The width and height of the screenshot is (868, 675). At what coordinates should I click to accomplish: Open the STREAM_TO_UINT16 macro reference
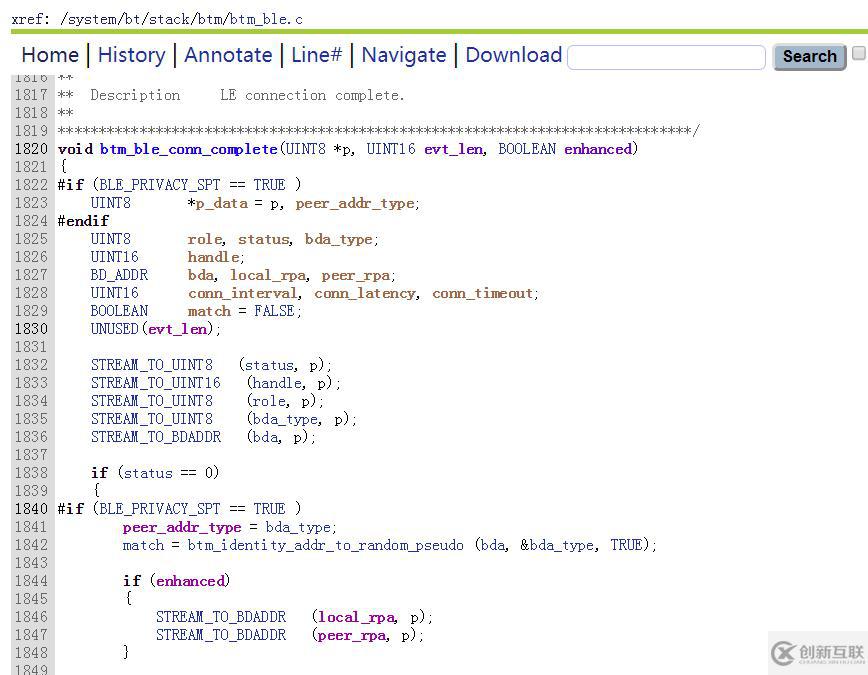[156, 383]
